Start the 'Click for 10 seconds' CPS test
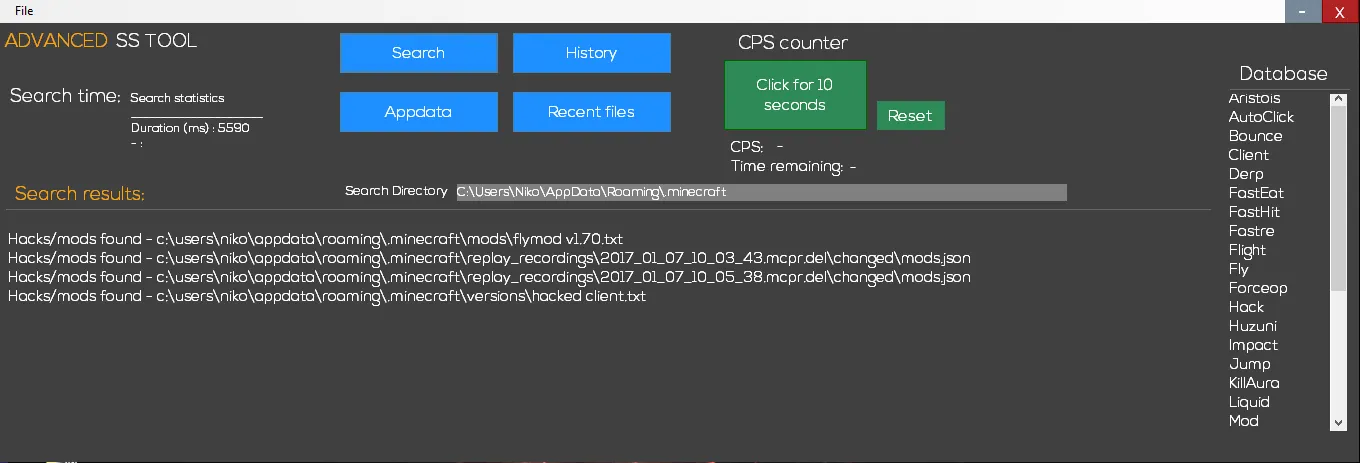Screen dimensions: 1360x463 coord(795,95)
